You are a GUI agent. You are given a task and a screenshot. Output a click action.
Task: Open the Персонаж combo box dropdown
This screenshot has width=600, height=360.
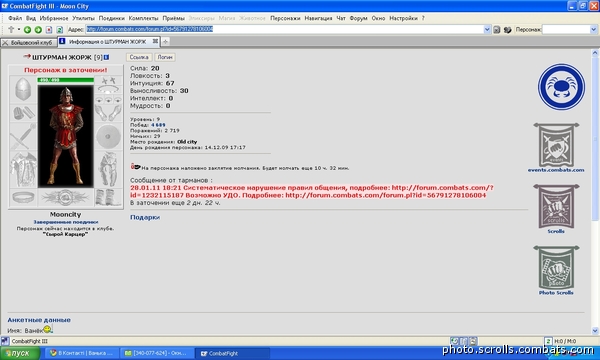point(593,29)
